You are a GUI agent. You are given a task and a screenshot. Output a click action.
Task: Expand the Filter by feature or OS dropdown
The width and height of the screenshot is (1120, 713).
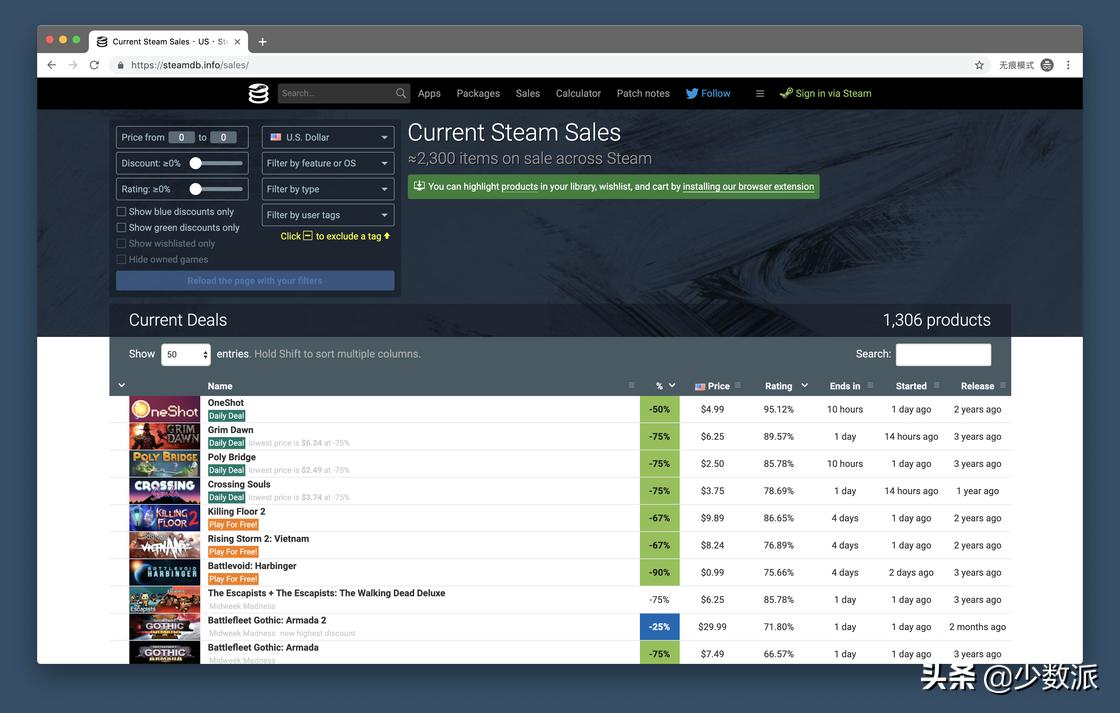click(328, 163)
